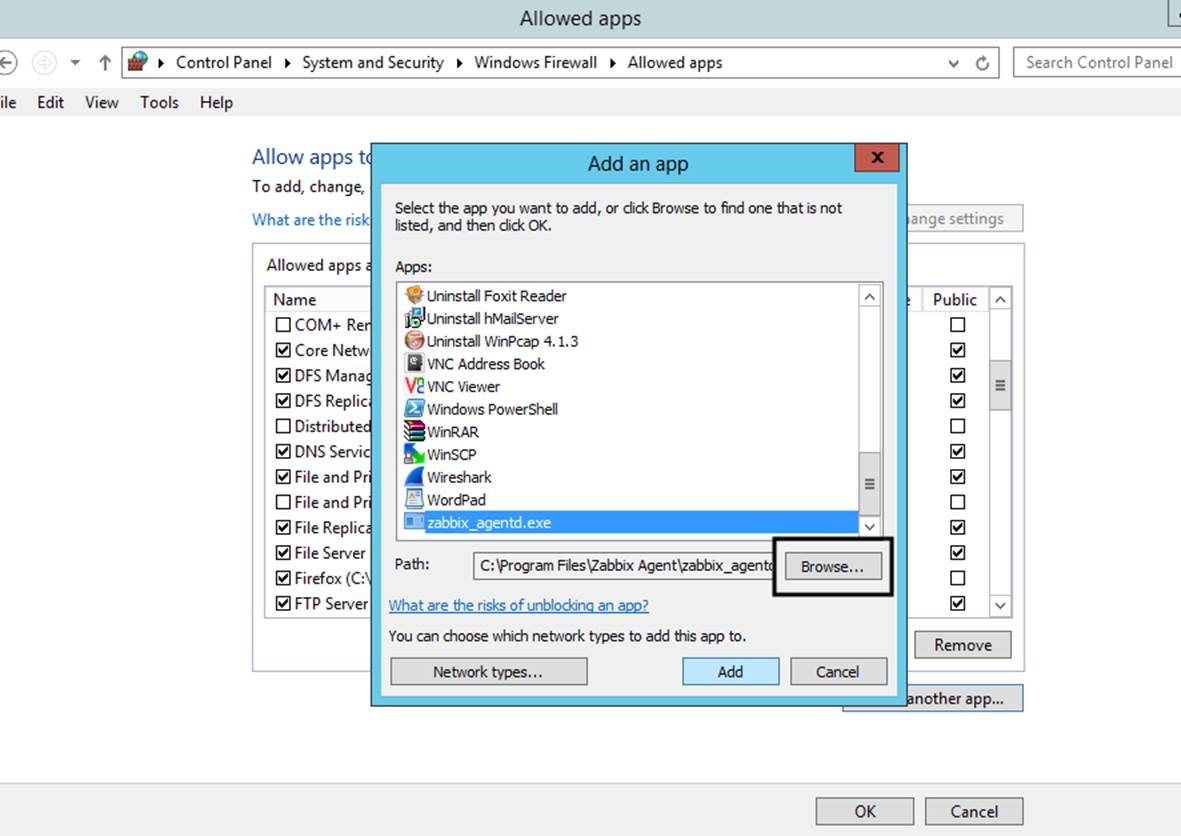Click the allowed apps list scrollbar thumb
Screen dimensions: 1181x836
coord(1000,386)
